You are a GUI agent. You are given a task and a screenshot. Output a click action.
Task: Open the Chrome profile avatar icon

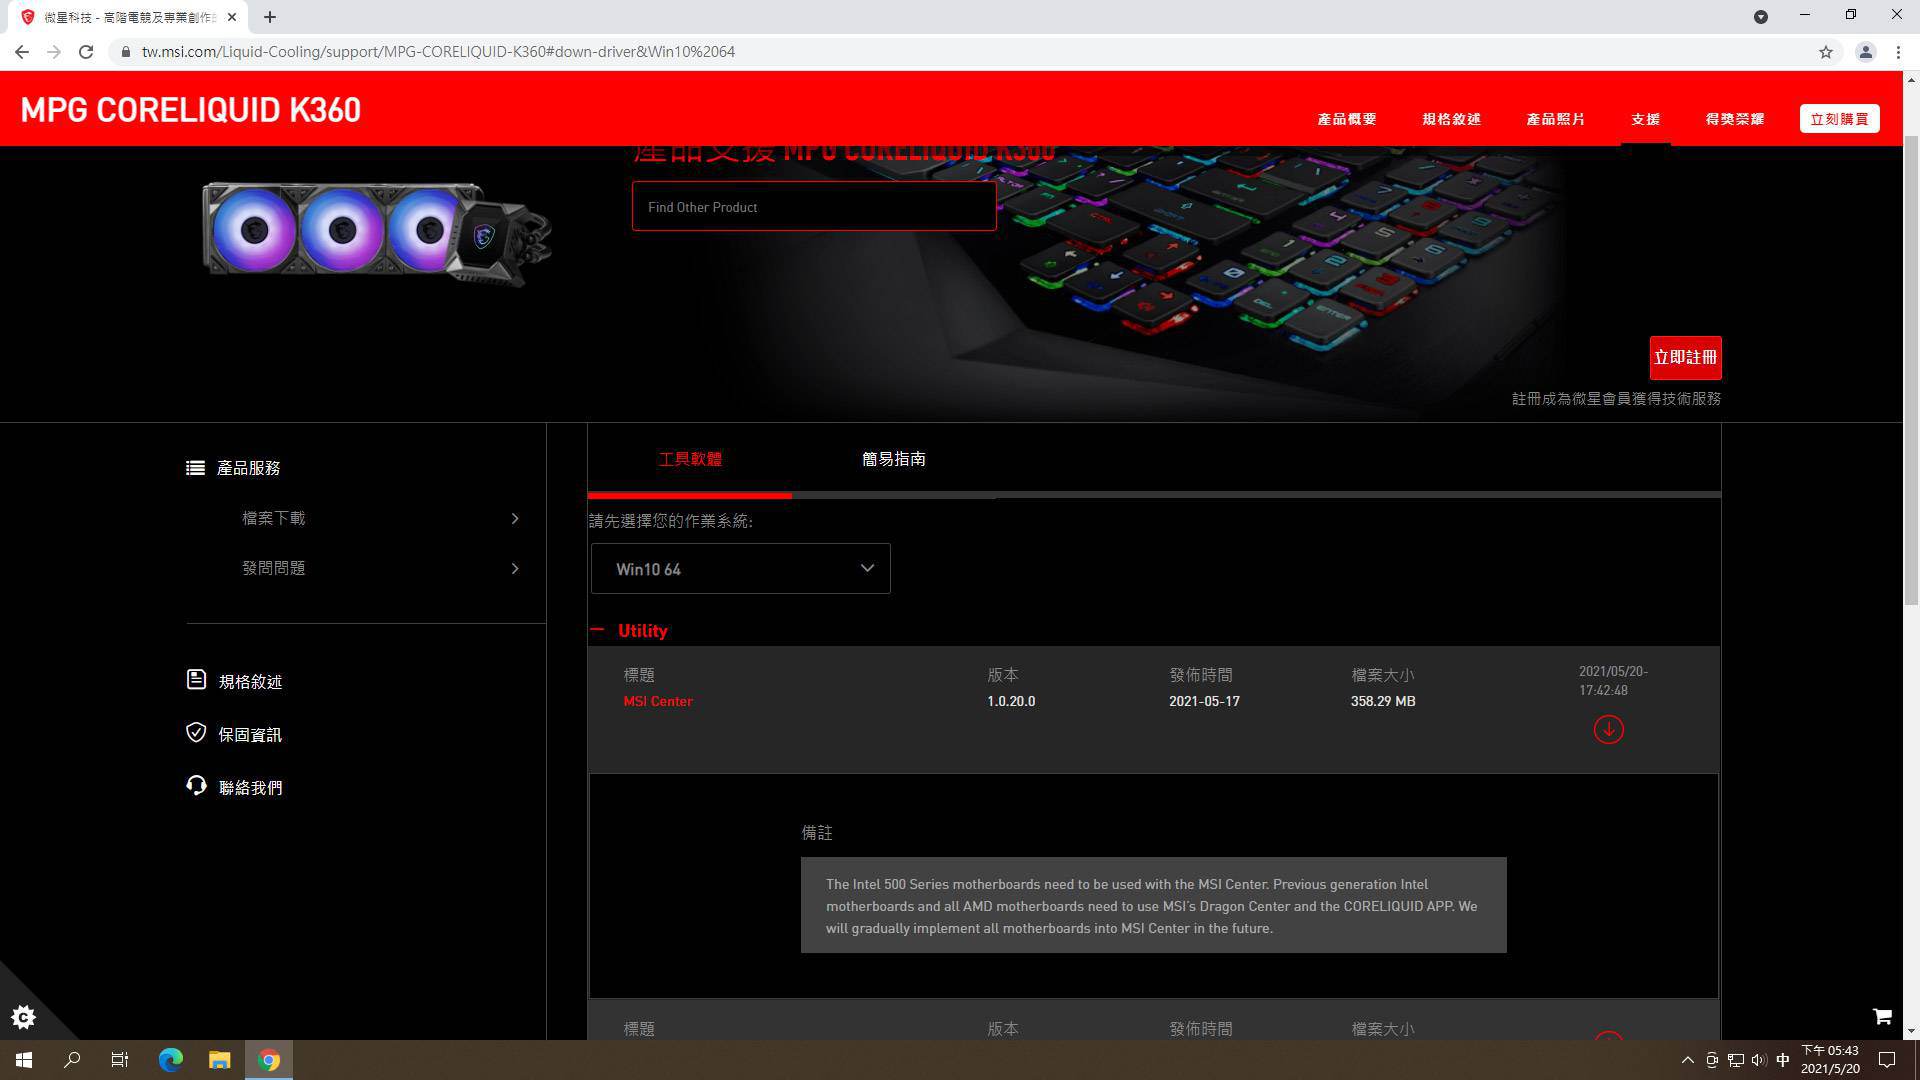(x=1865, y=52)
